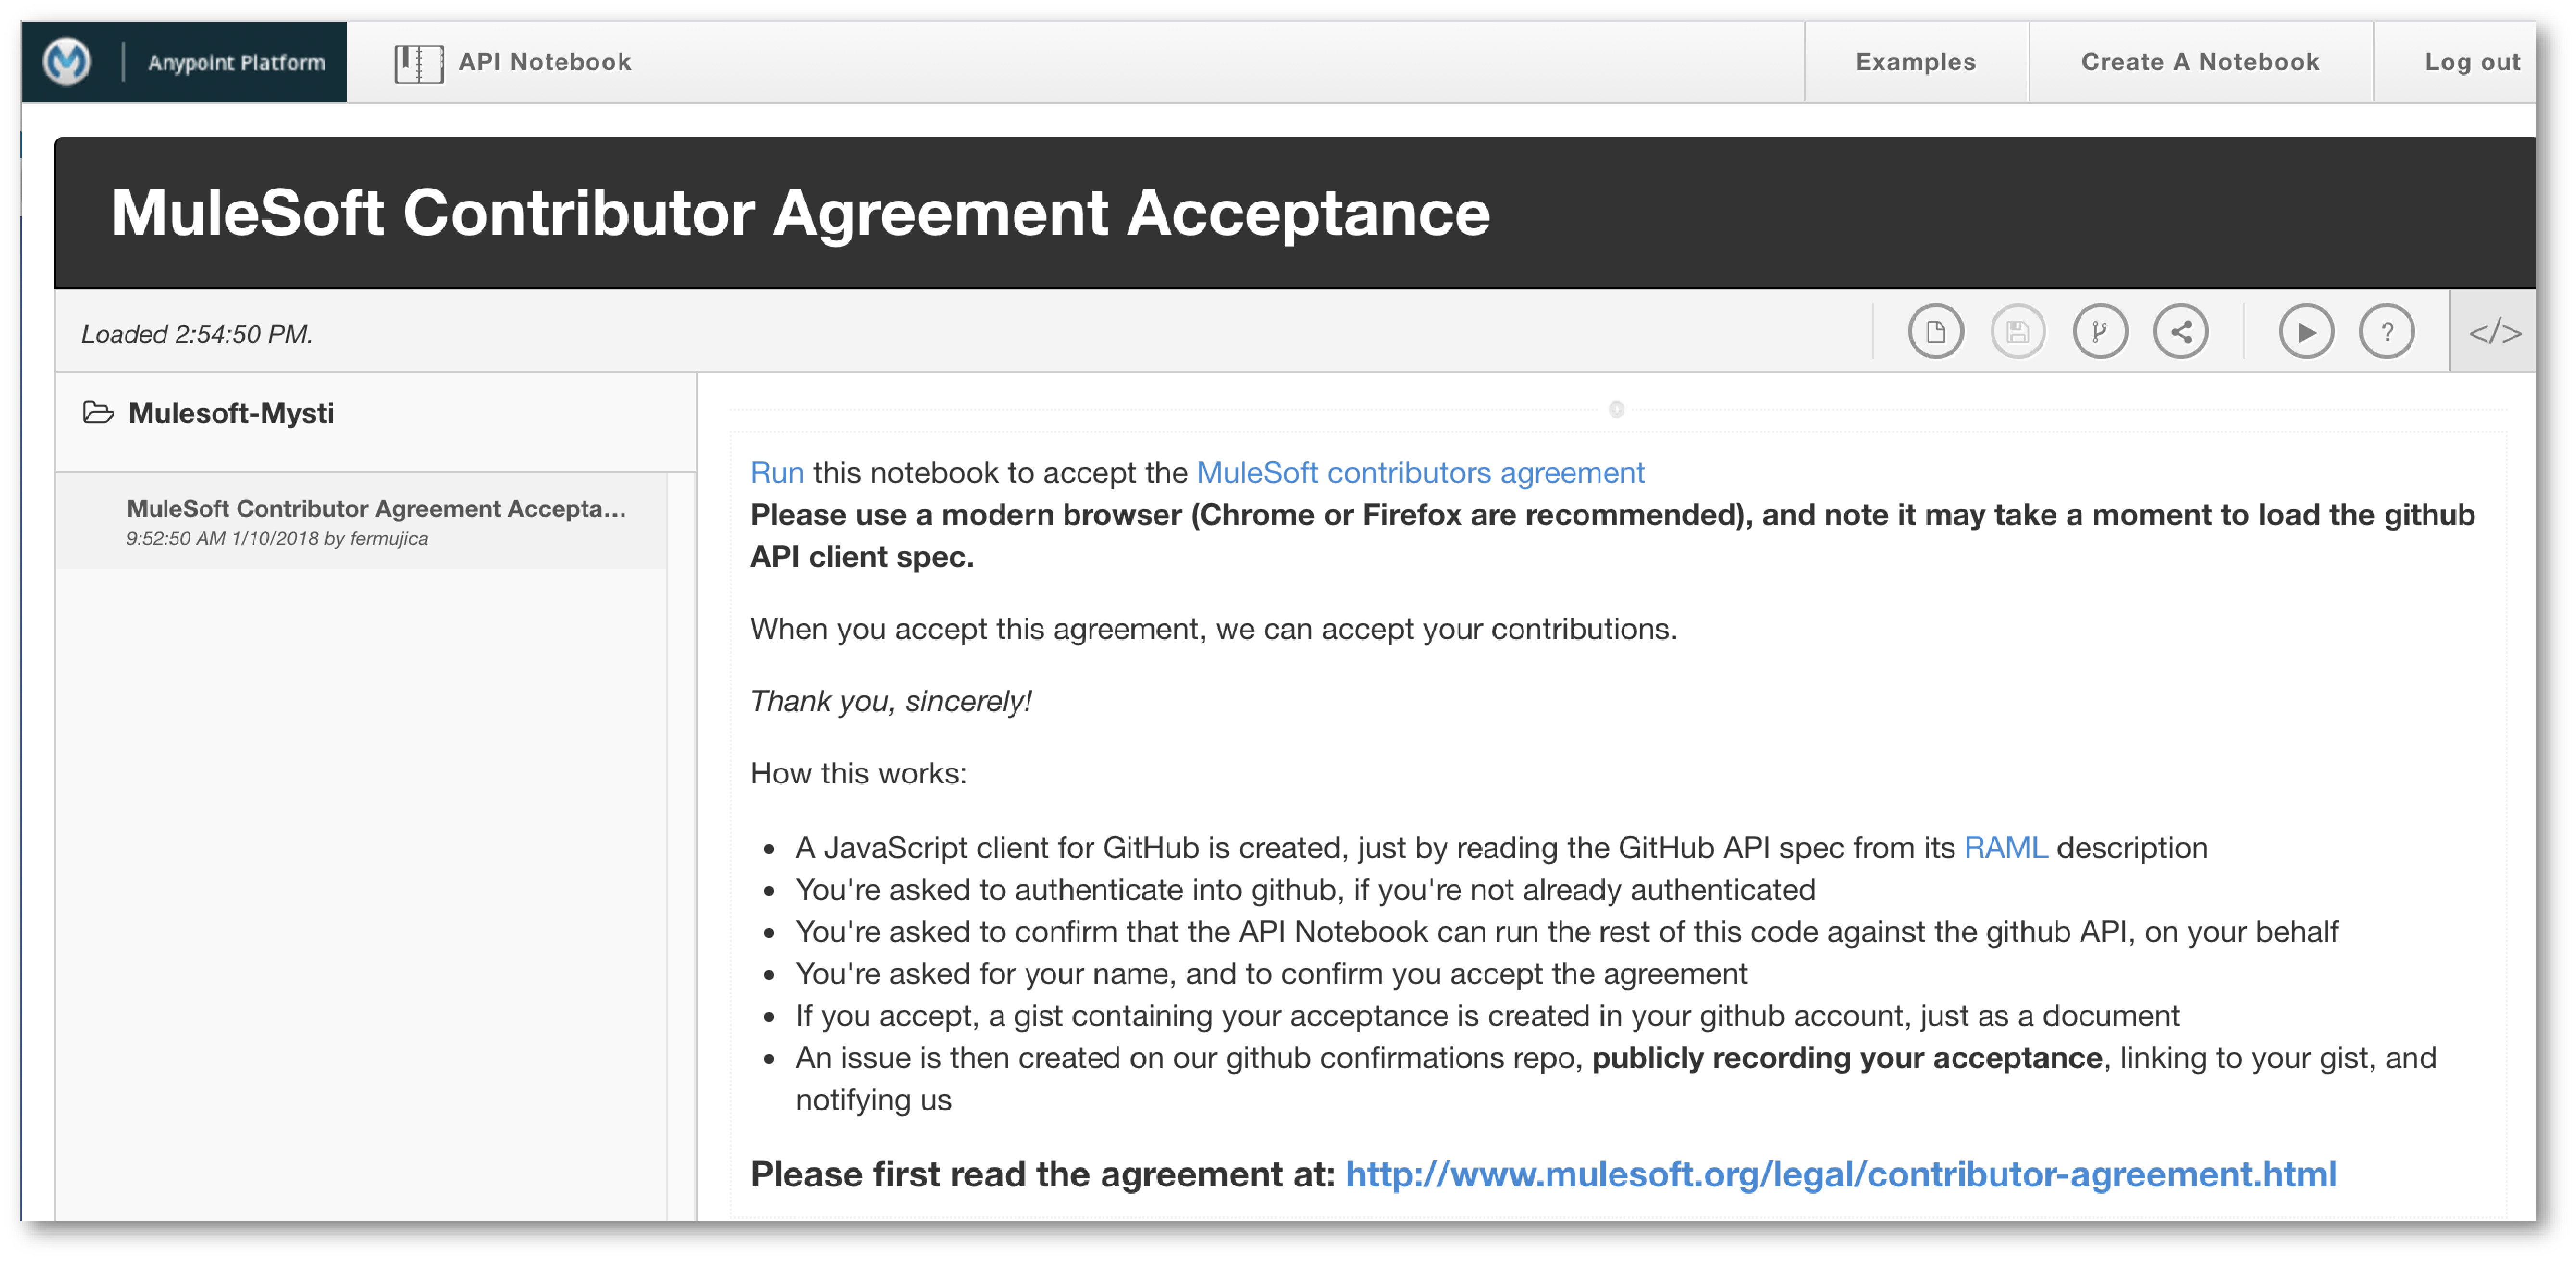Click the save notebook disk icon
Image resolution: width=2576 pixels, height=1261 pixels.
pyautogui.click(x=2017, y=331)
